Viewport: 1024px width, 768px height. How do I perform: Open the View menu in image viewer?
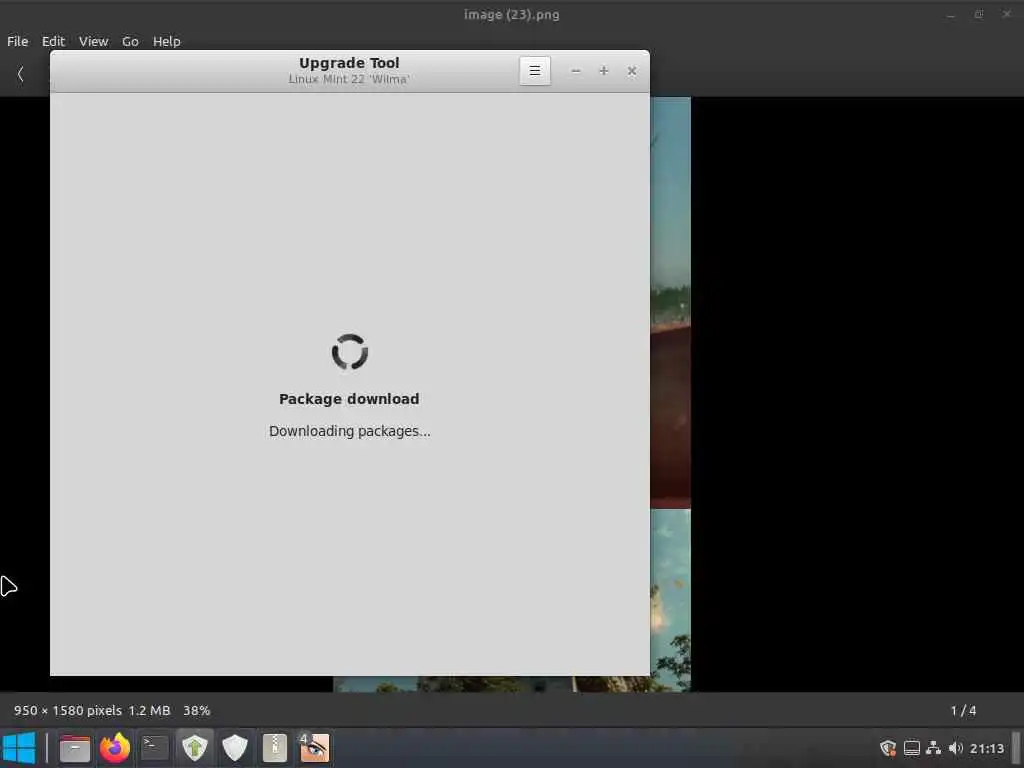(x=93, y=41)
